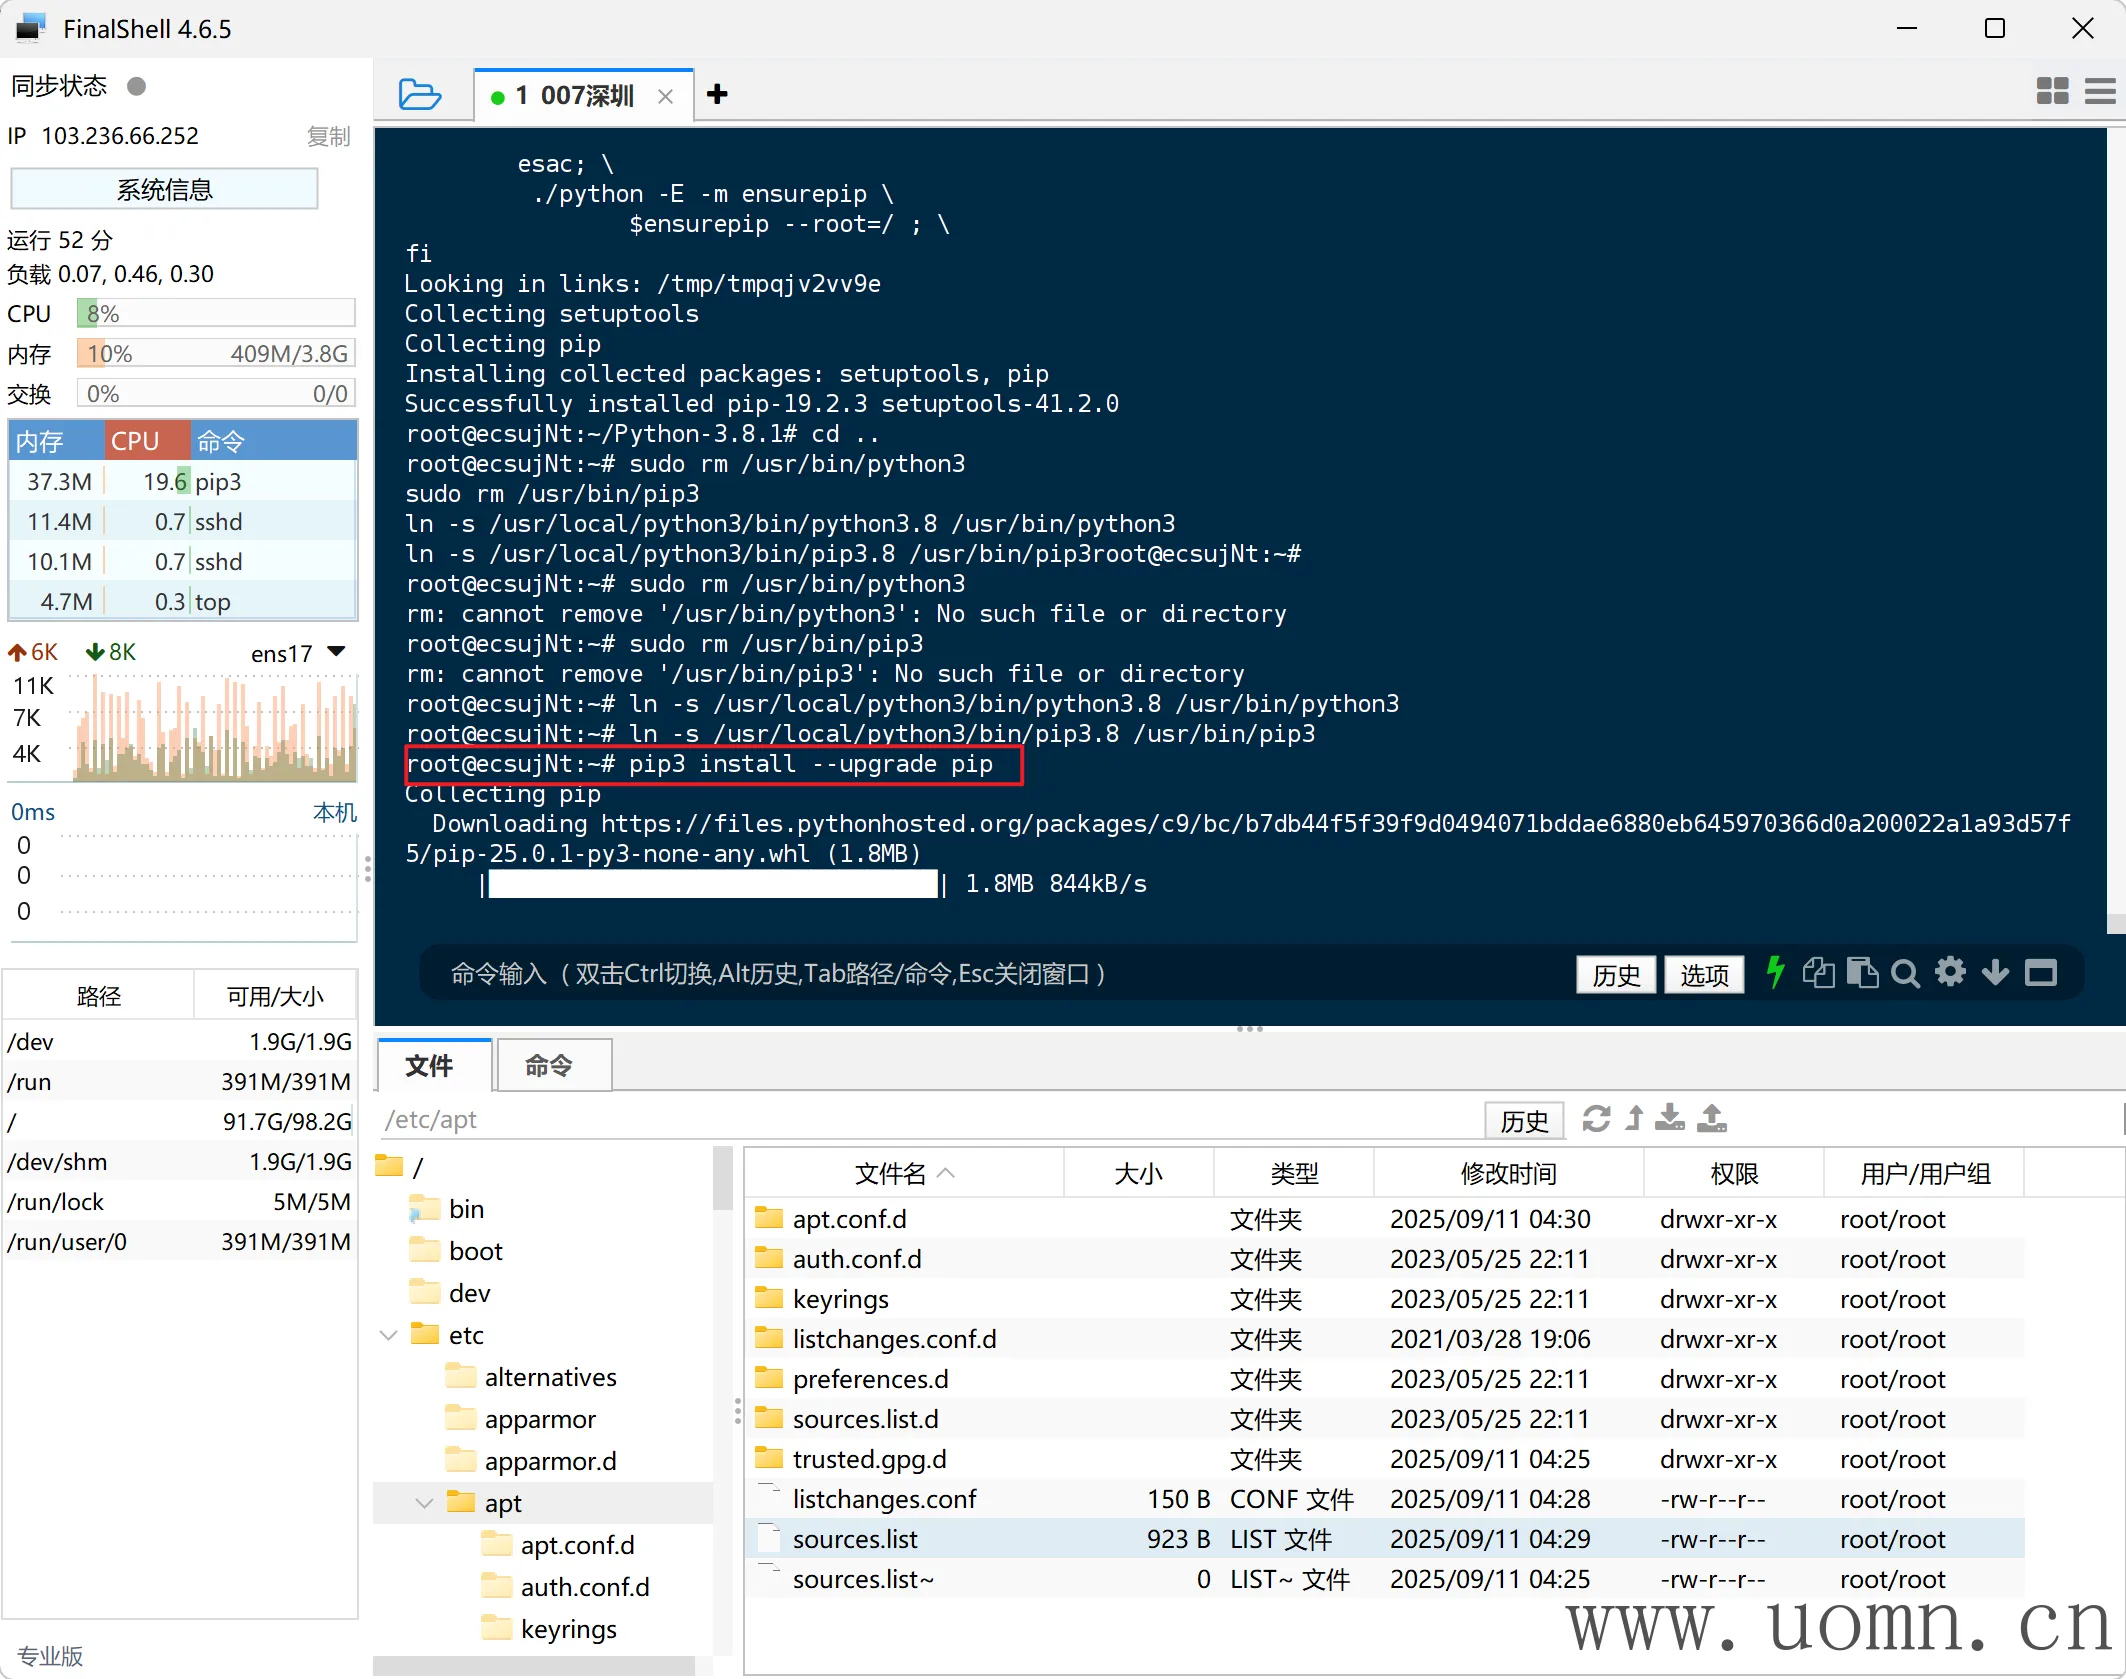The image size is (2126, 1679).
Task: Open terminal search with the magnifier icon
Action: tap(1906, 973)
